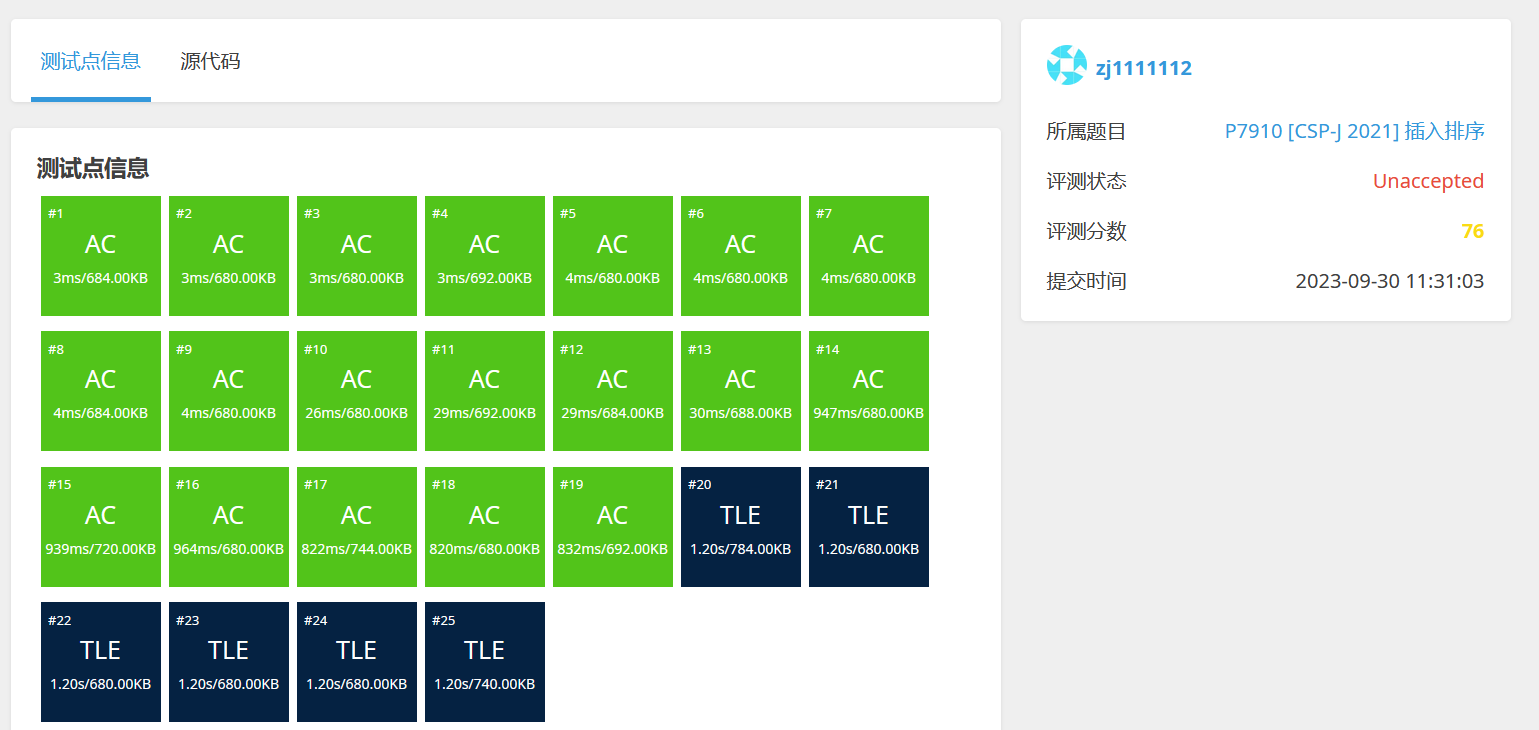Switch to the 源代码 tab

[x=210, y=61]
